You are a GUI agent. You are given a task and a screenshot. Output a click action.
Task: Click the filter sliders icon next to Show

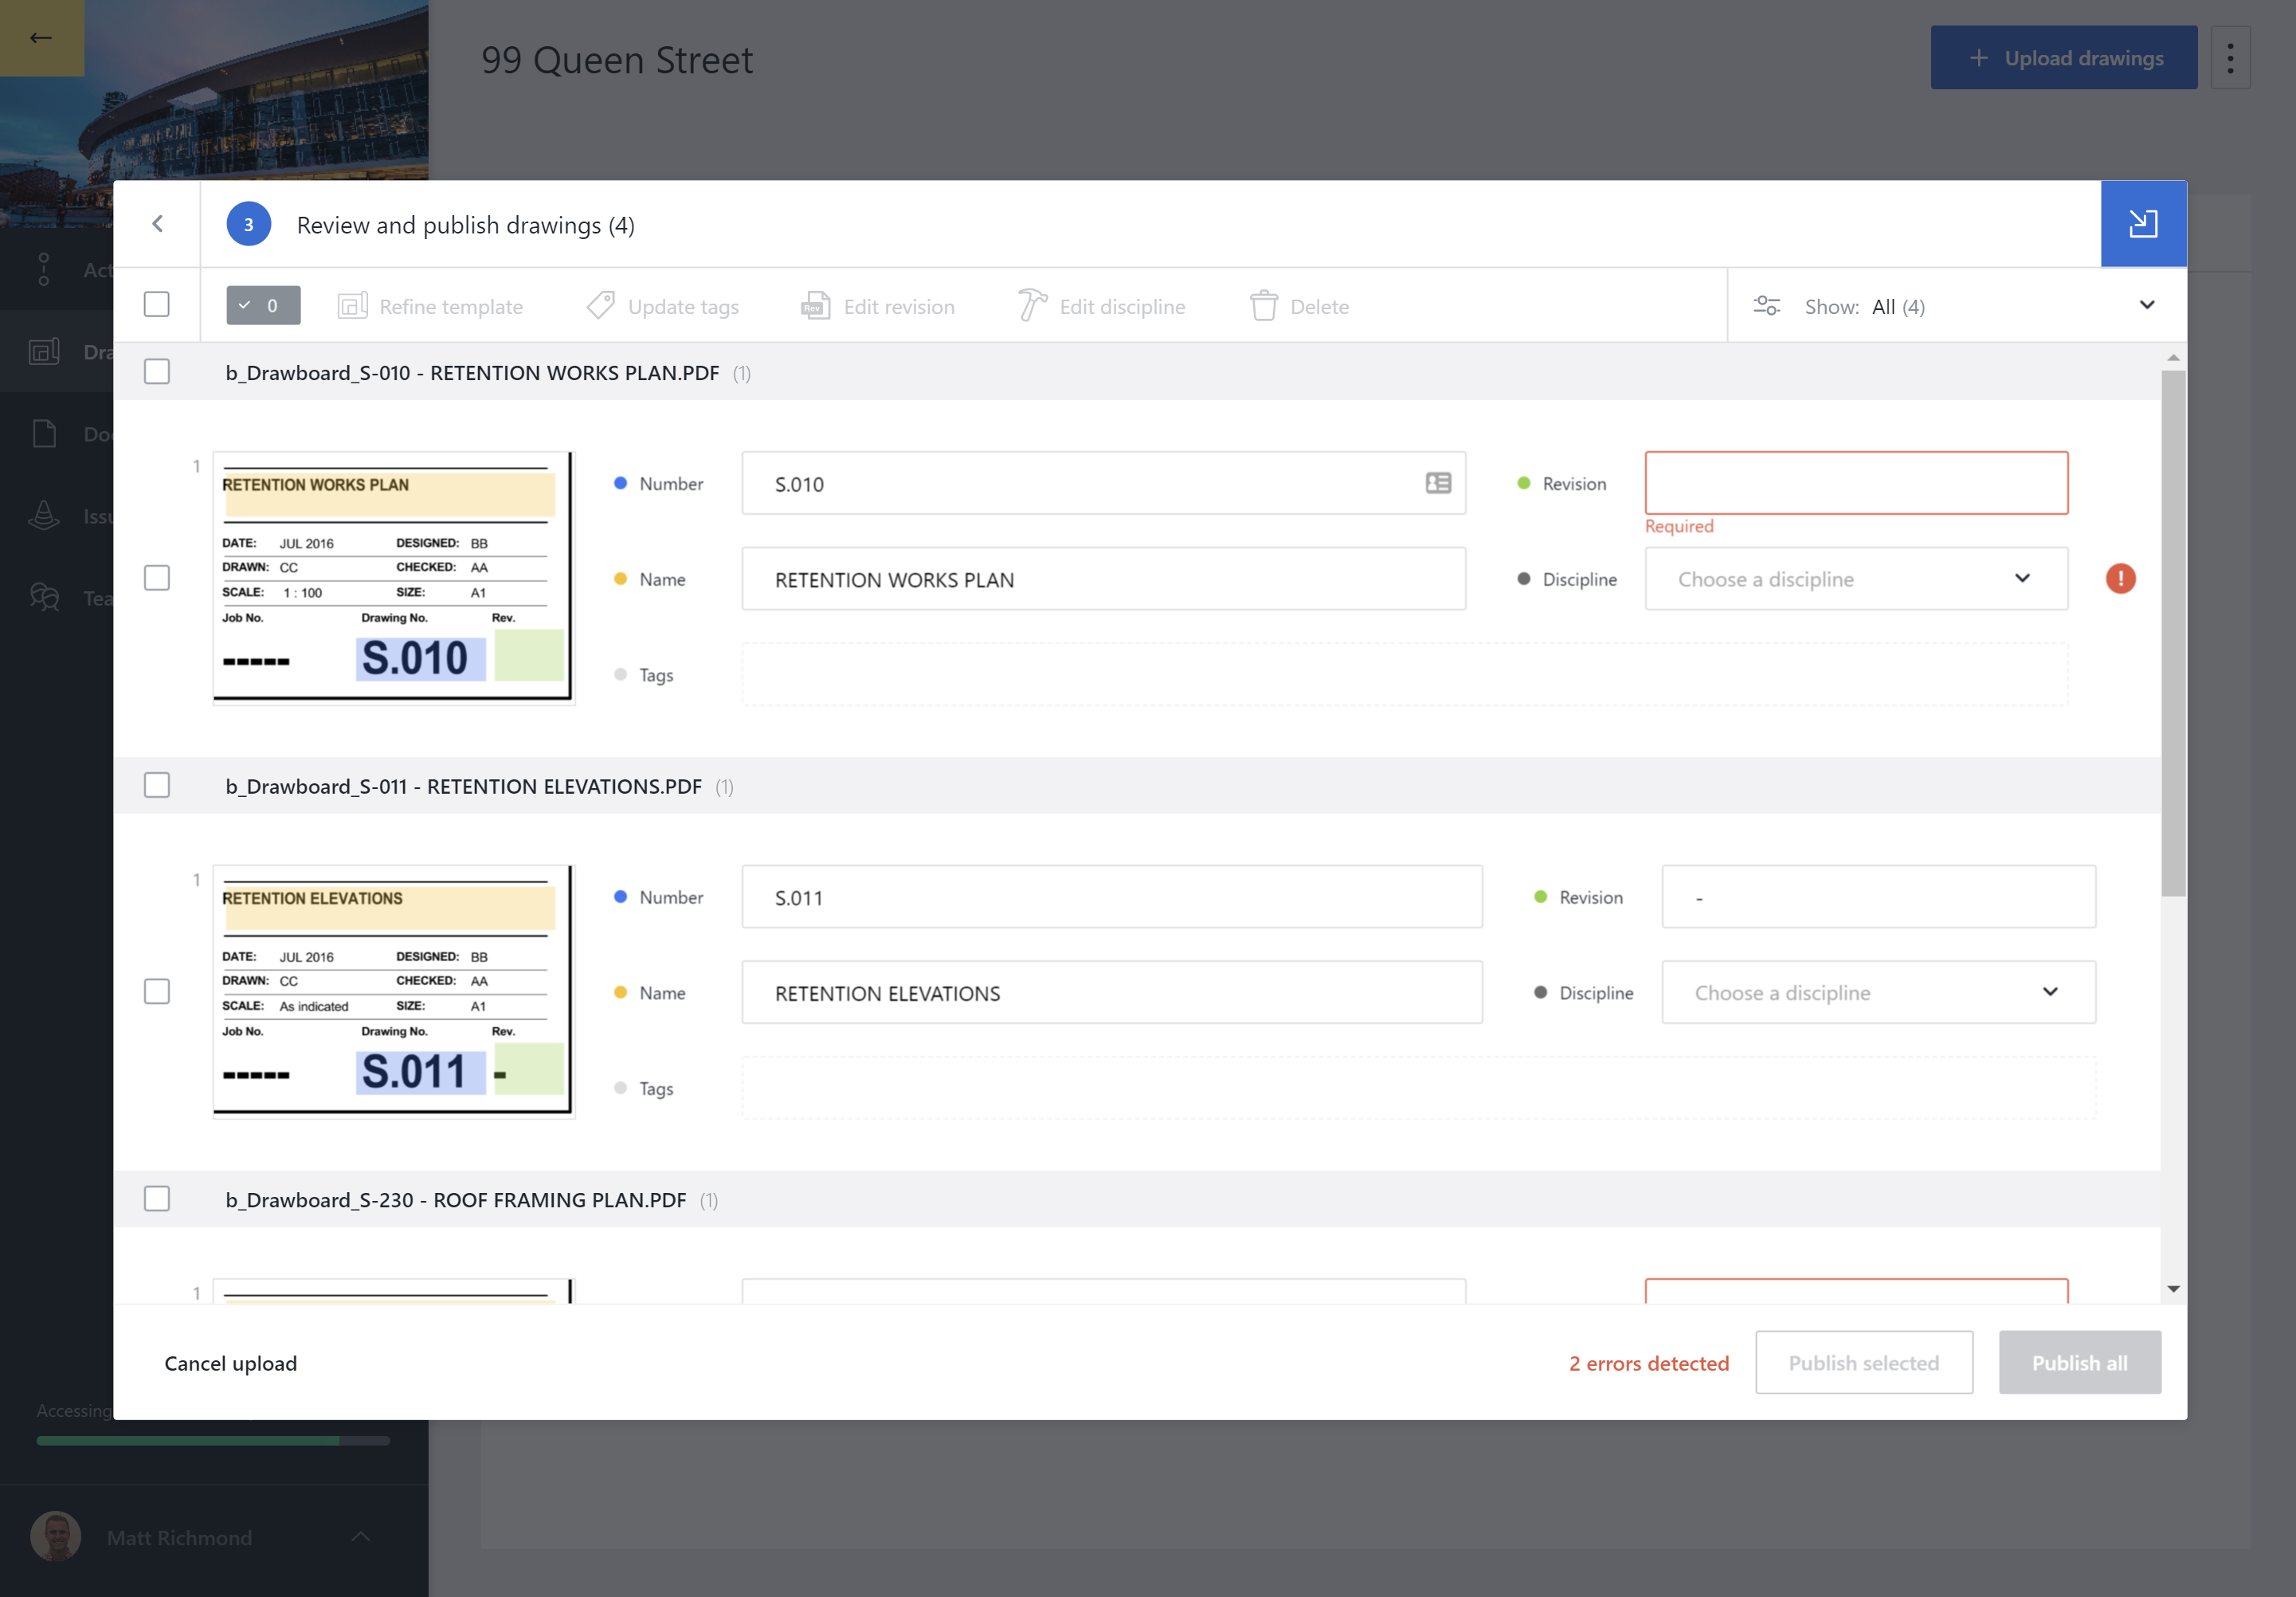click(1767, 306)
